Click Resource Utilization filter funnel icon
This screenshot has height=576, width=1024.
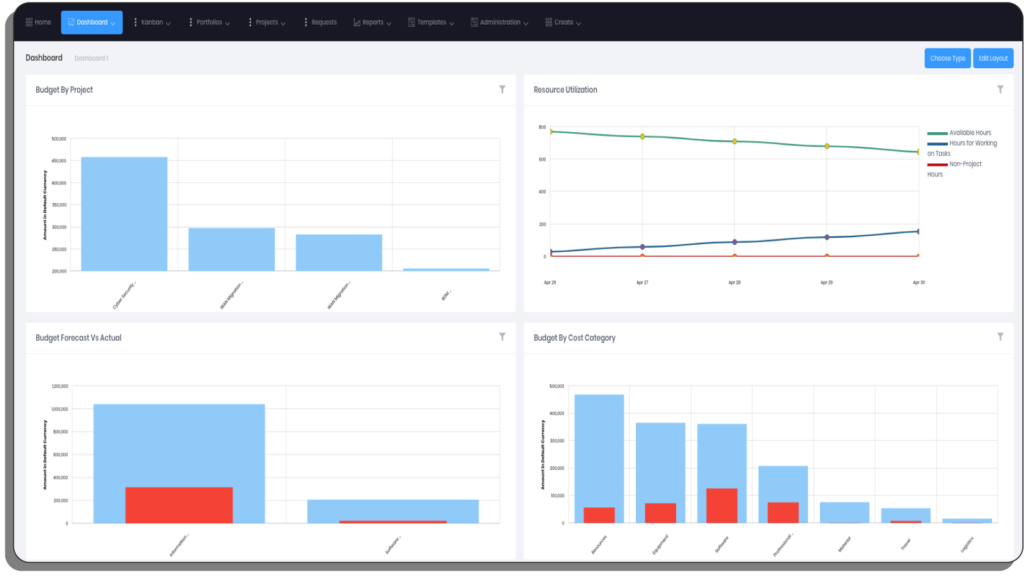click(x=1000, y=90)
